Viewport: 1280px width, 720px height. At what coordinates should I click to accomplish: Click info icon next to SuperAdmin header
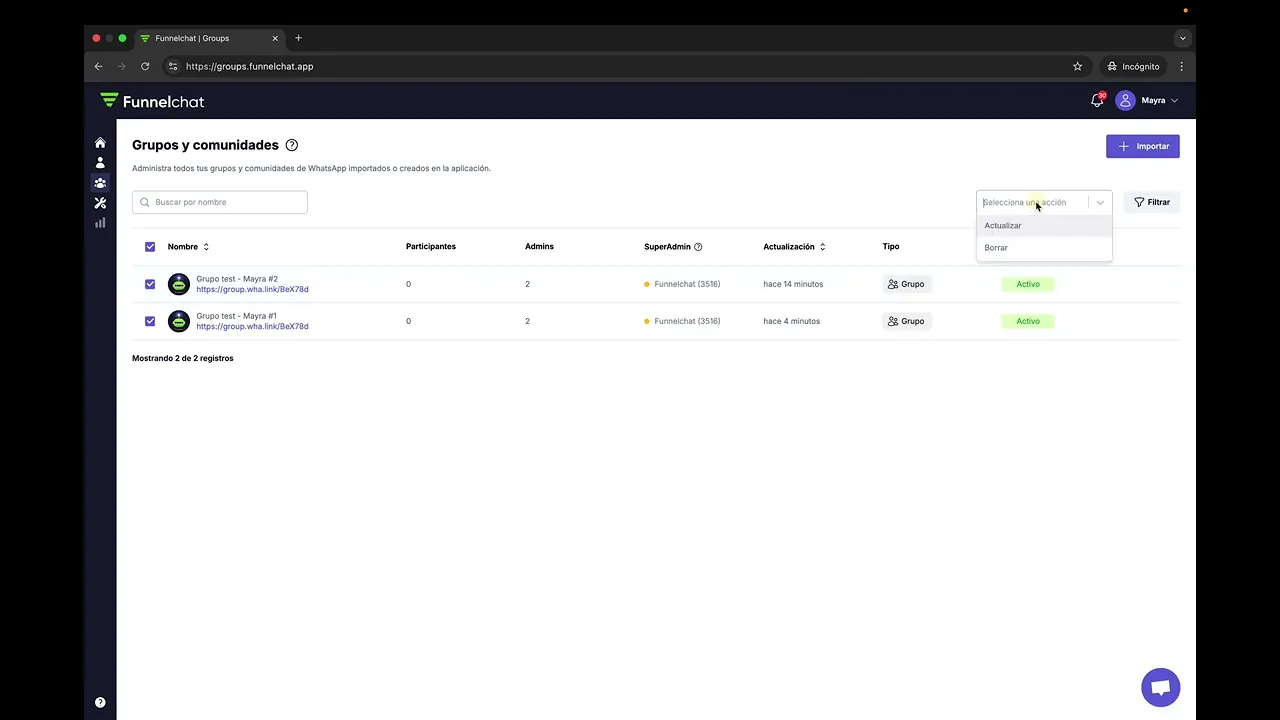coord(698,247)
